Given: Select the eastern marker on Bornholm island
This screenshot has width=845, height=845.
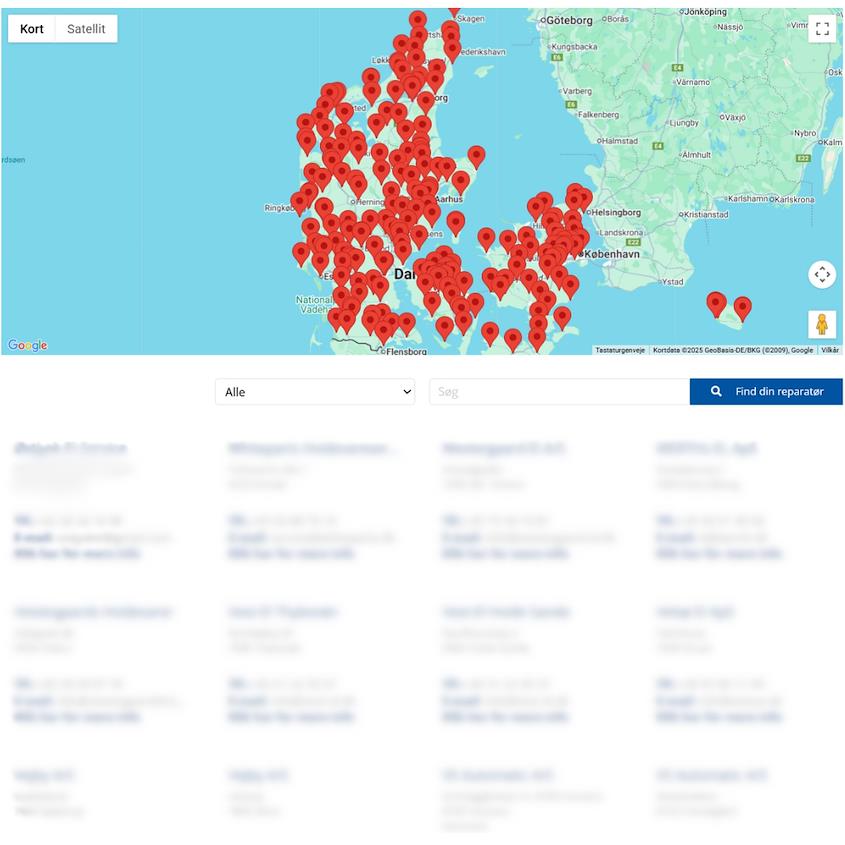Looking at the screenshot, I should 742,307.
